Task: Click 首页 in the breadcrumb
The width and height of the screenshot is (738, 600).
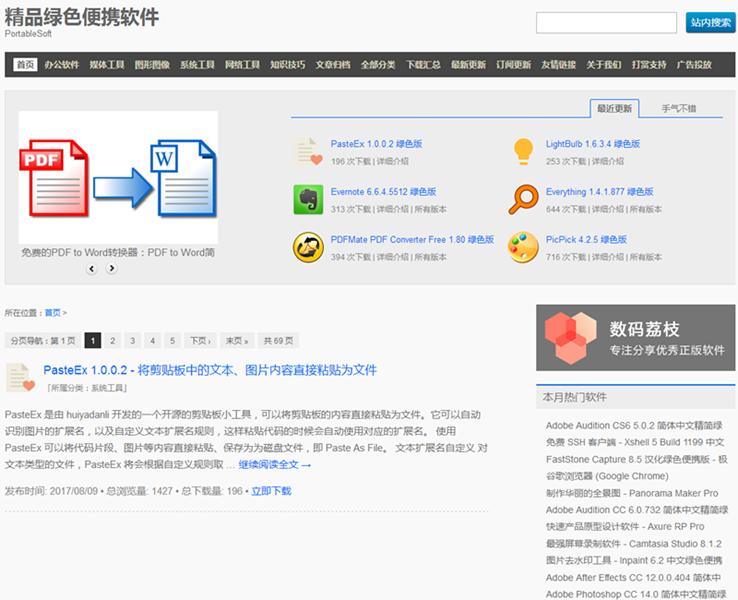Action: click(x=53, y=313)
